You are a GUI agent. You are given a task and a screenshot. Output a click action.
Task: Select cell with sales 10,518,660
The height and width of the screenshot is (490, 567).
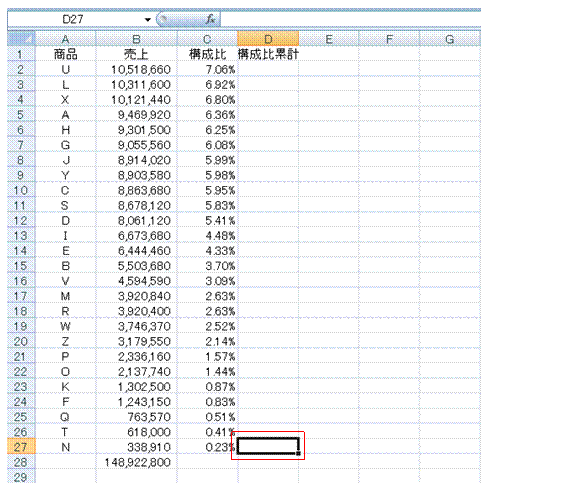pos(136,69)
